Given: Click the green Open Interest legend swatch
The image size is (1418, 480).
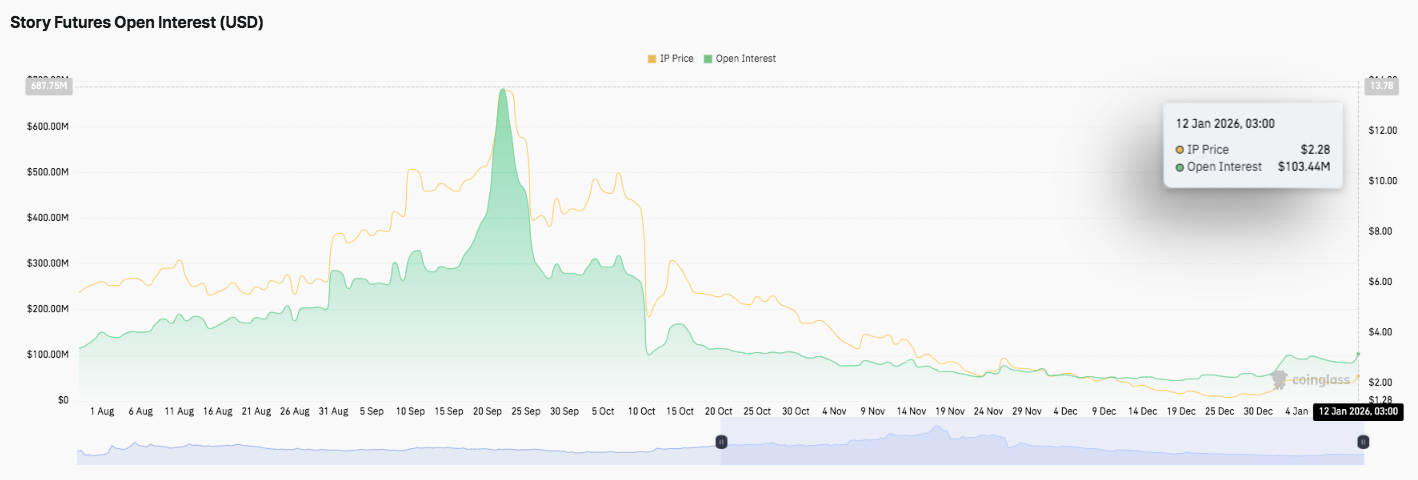Looking at the screenshot, I should tap(709, 59).
